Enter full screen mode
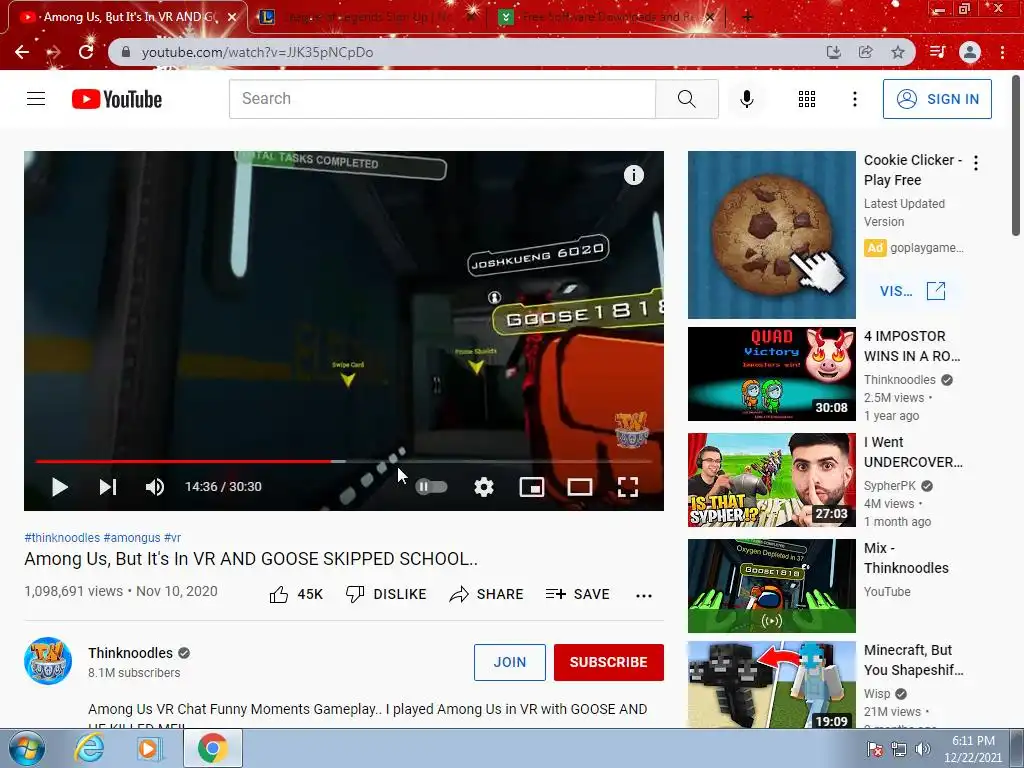 click(x=628, y=487)
